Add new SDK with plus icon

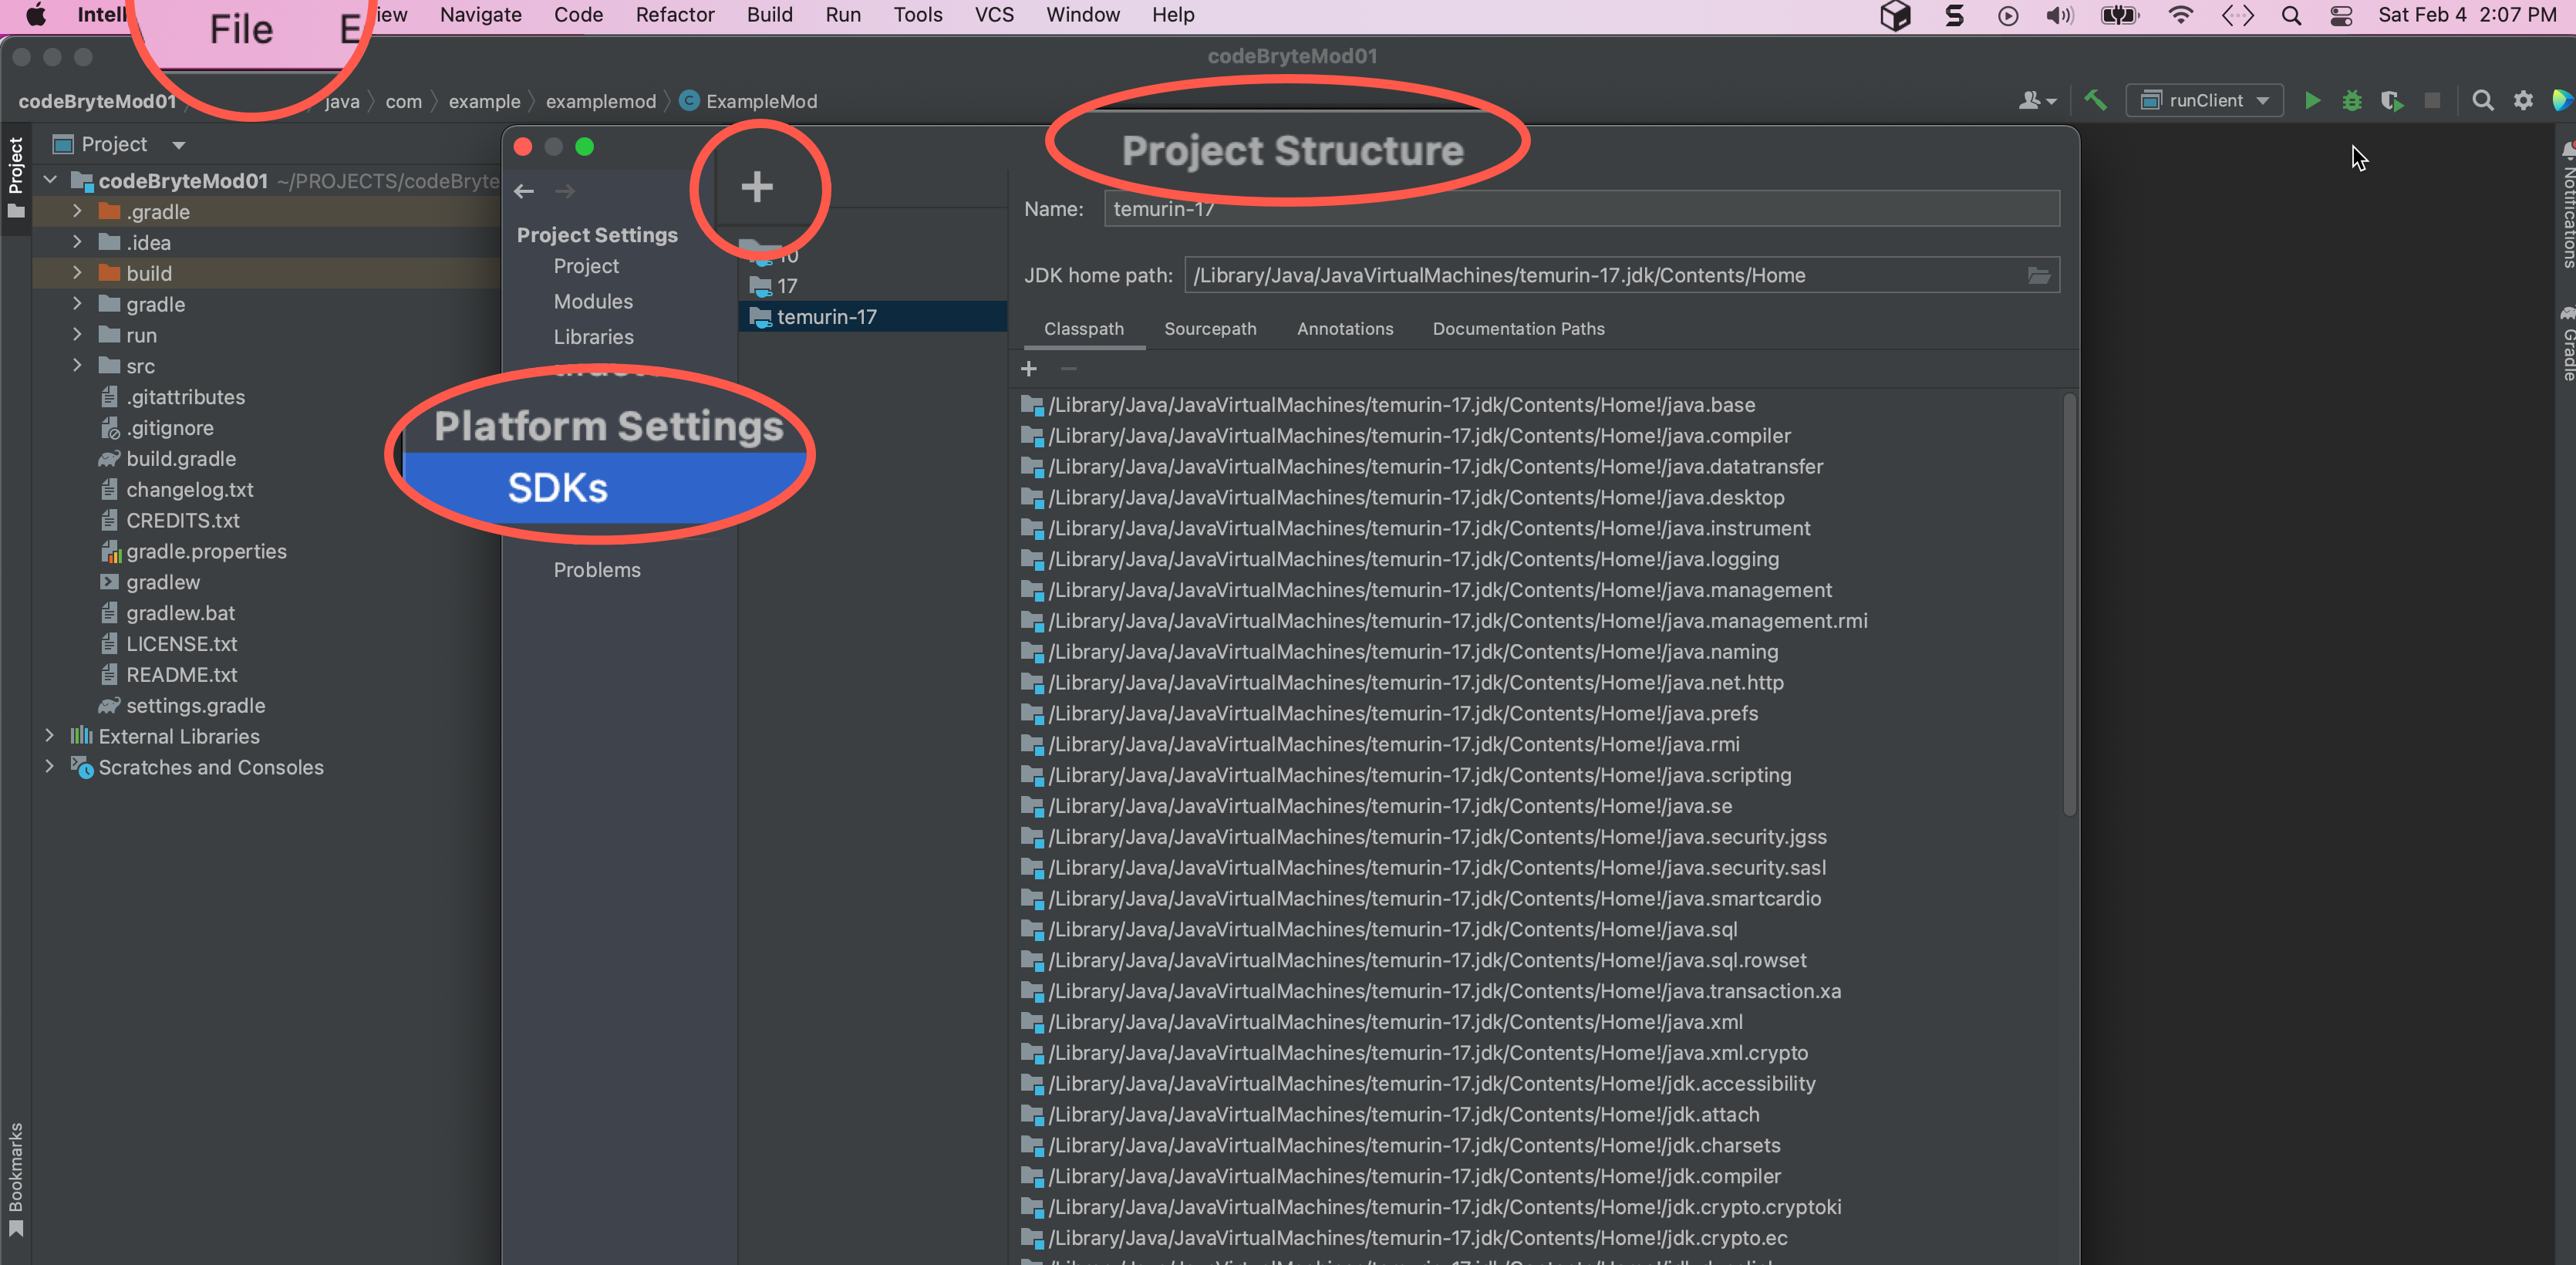point(757,186)
